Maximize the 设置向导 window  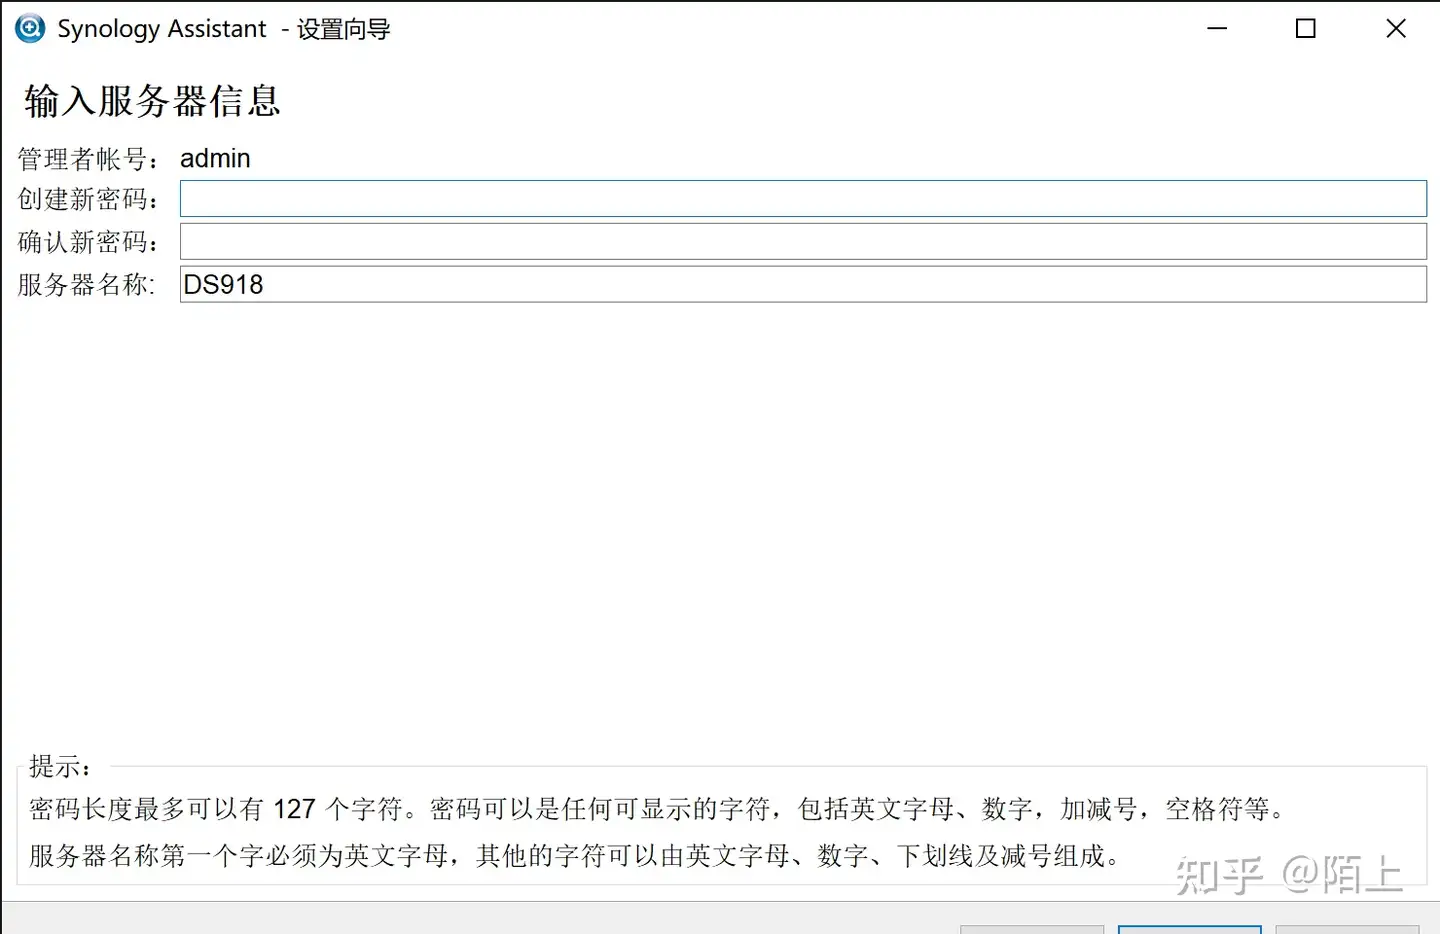(1306, 28)
